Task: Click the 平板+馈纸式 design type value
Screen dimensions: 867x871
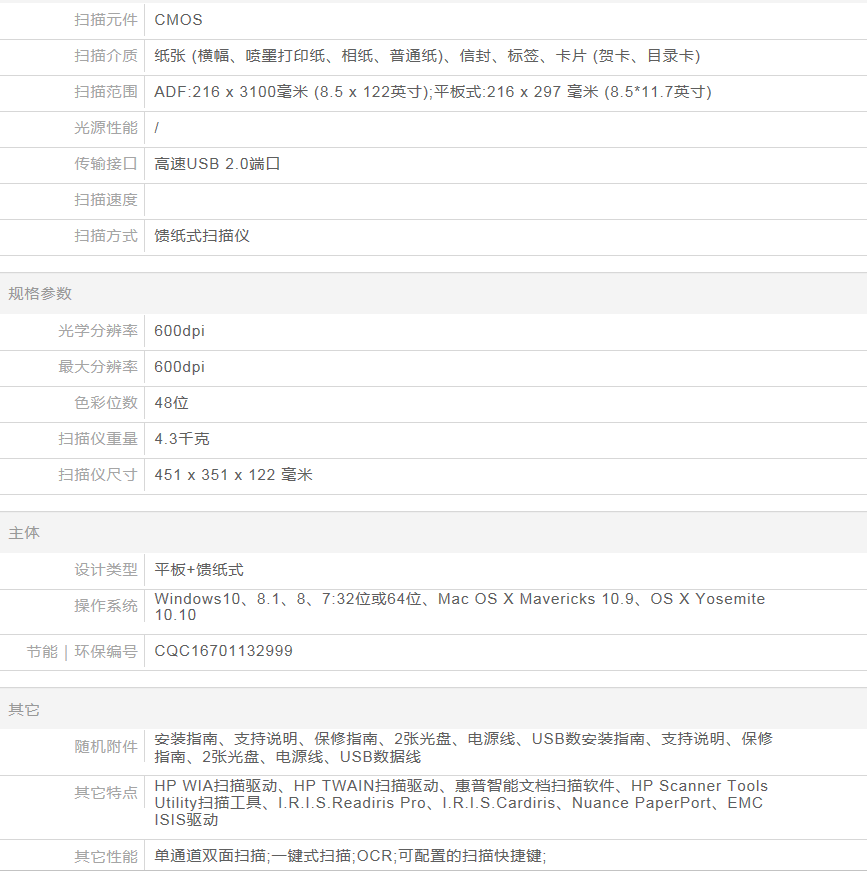Action: pos(199,570)
